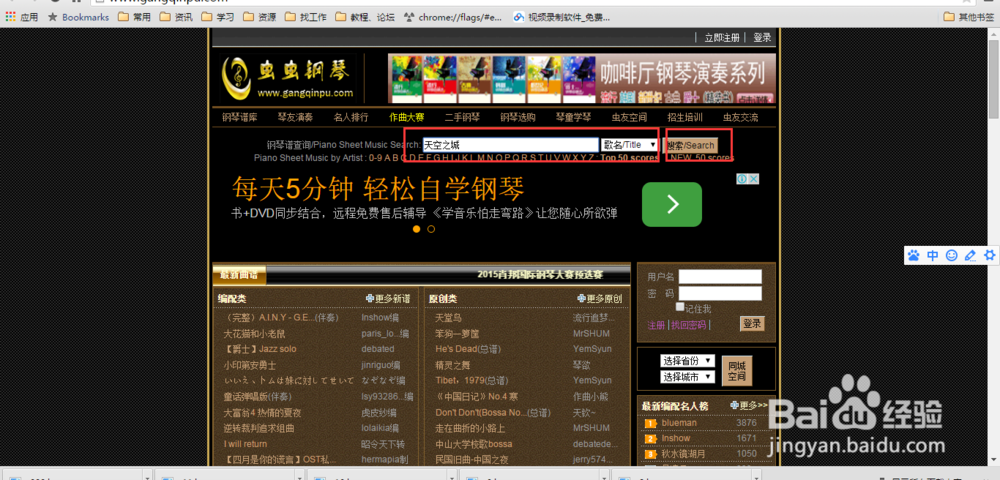The height and width of the screenshot is (480, 1000).
Task: Click the 立即注册 link at top
Action: 722,38
